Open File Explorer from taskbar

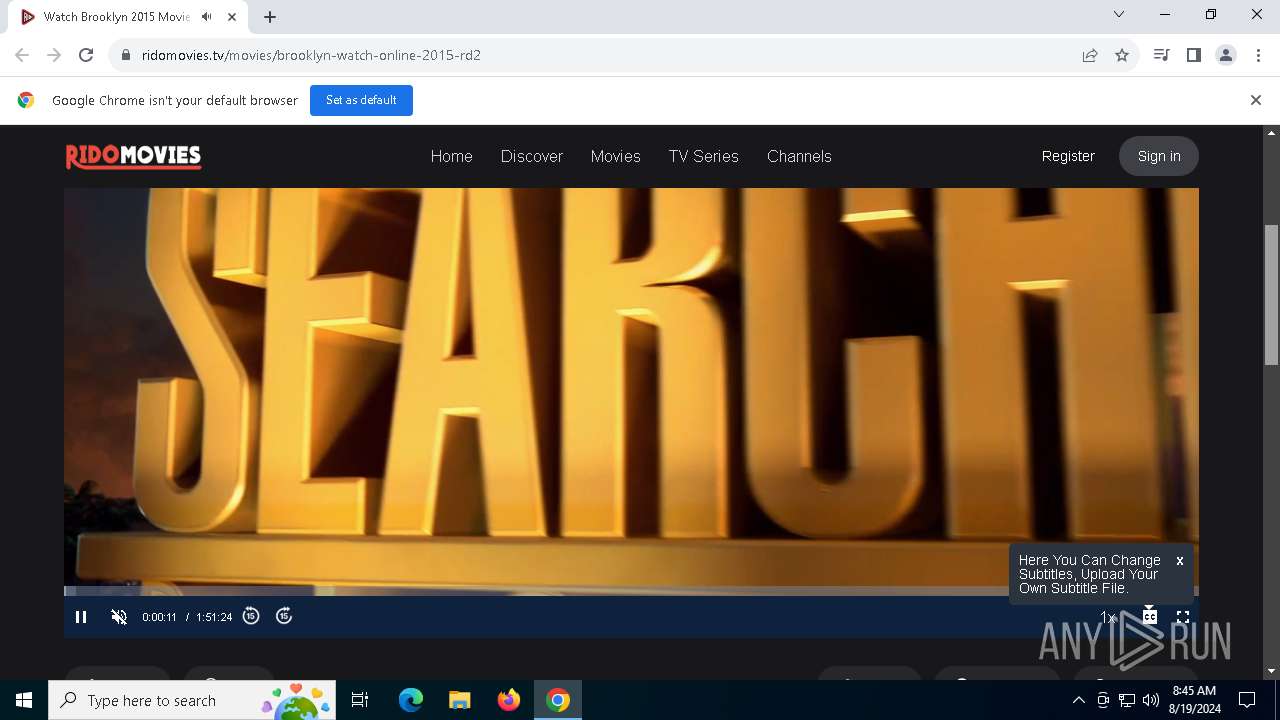click(460, 700)
